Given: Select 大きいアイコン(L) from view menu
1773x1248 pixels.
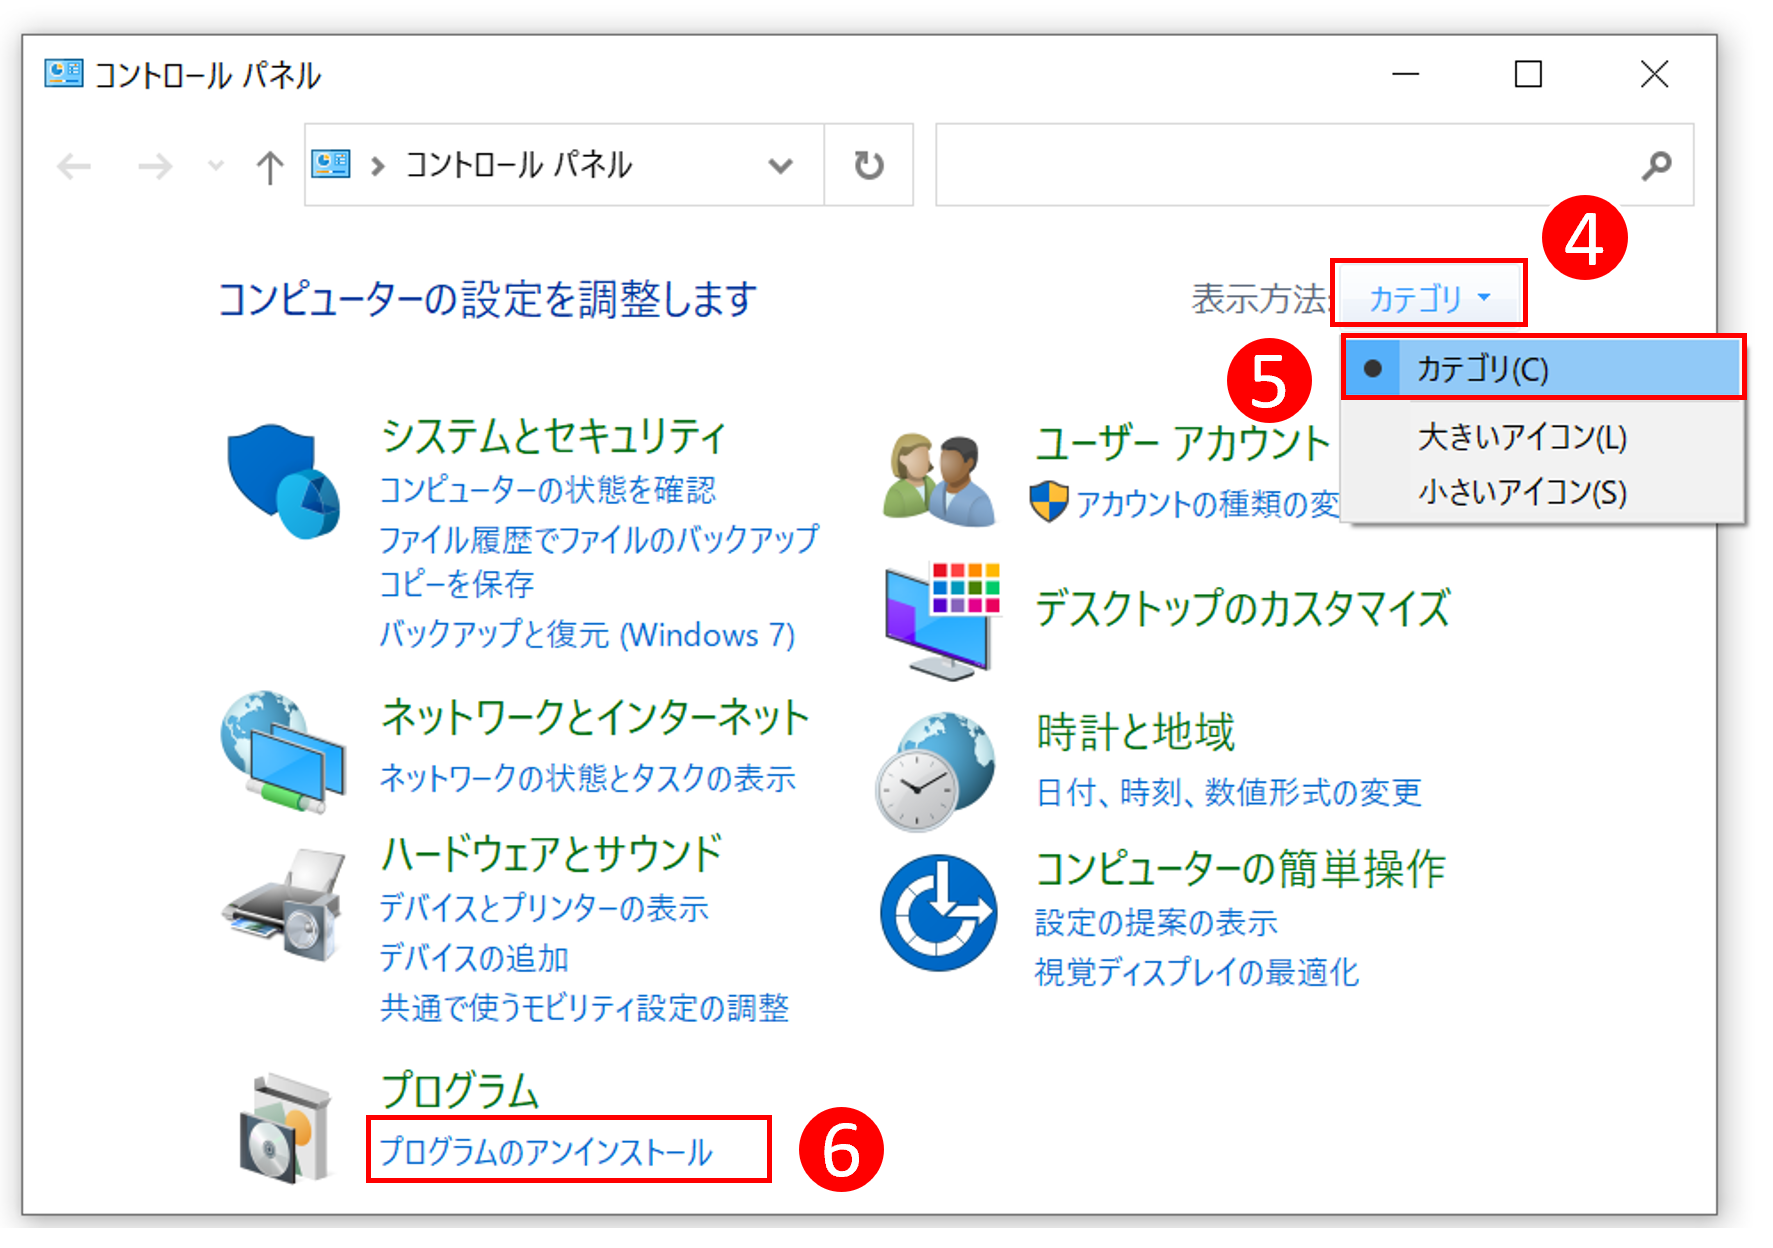Looking at the screenshot, I should [1543, 437].
